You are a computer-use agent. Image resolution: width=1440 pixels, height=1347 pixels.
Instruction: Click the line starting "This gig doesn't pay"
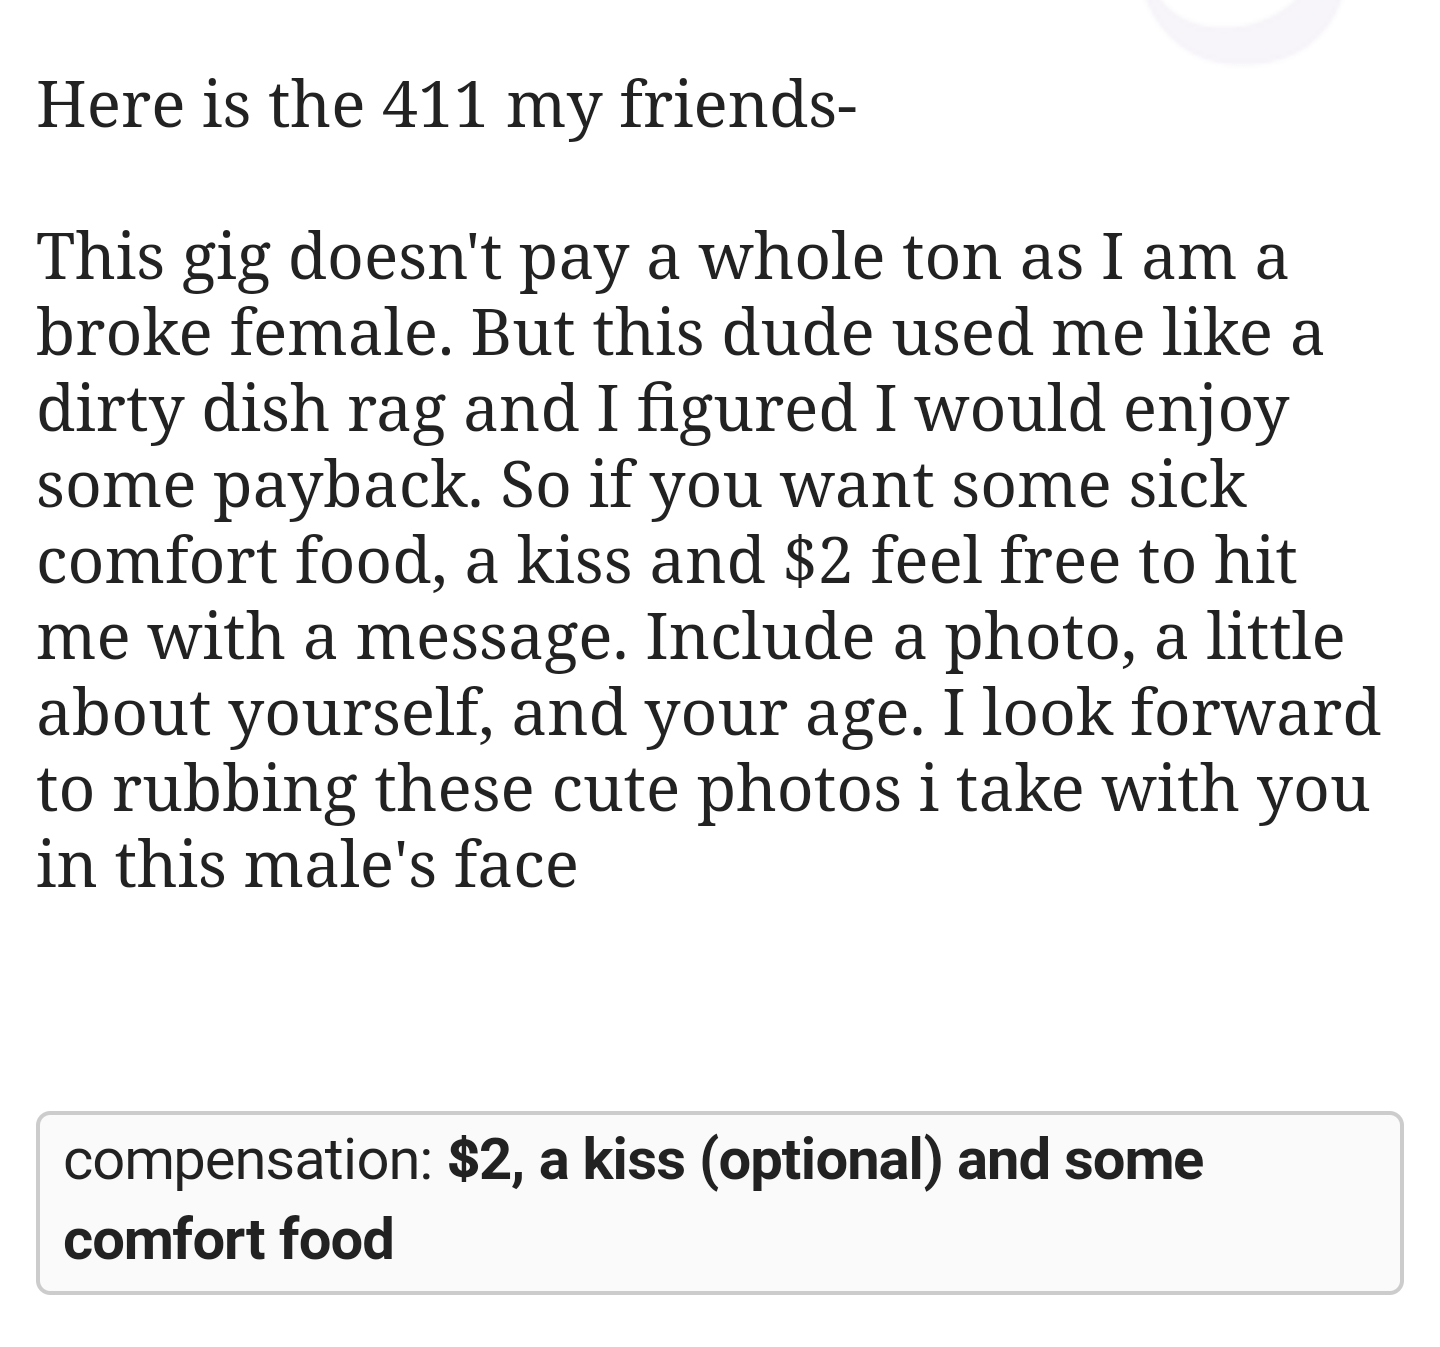point(662,257)
